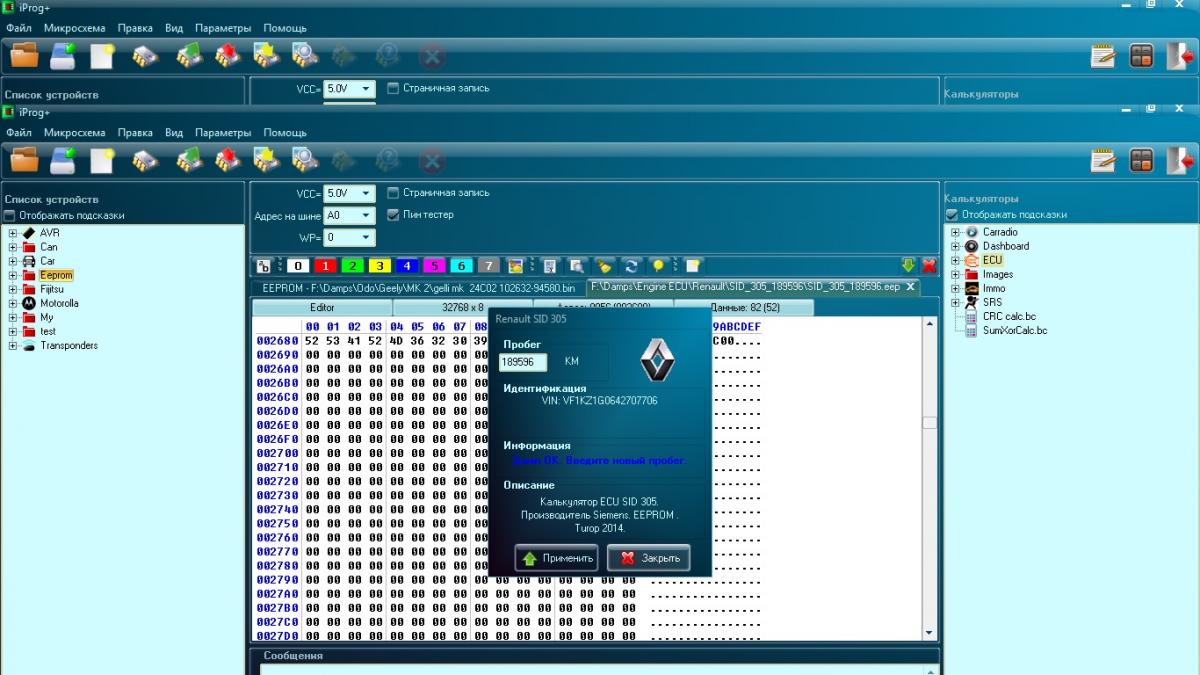Open Микросхема menu in front window
This screenshot has width=1200, height=675.
[74, 132]
